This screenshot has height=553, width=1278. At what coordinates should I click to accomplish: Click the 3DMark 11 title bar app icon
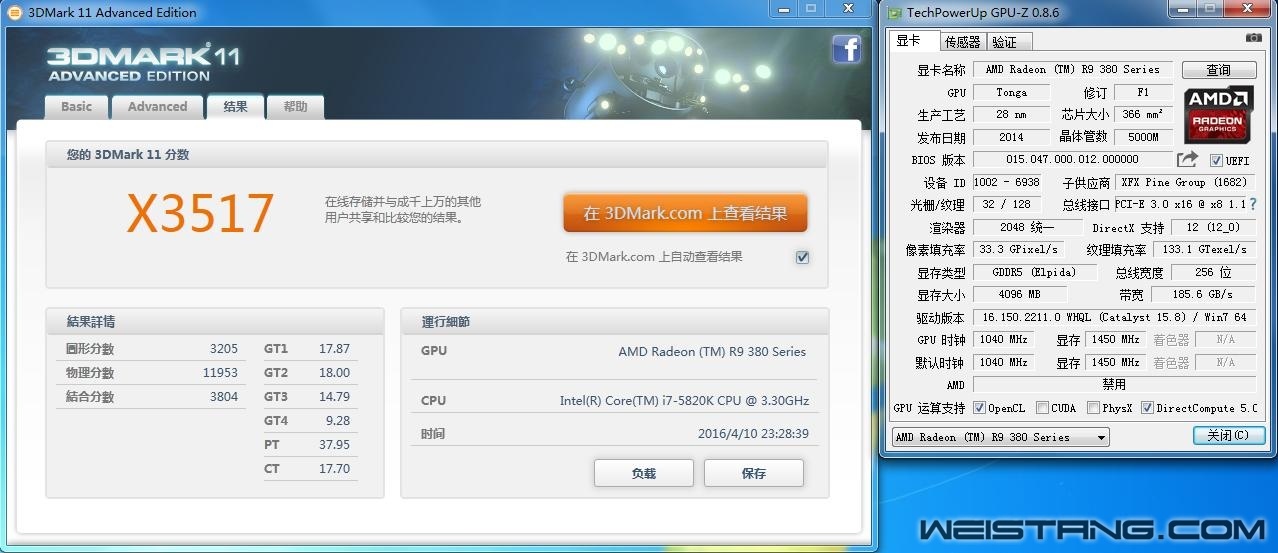point(14,12)
